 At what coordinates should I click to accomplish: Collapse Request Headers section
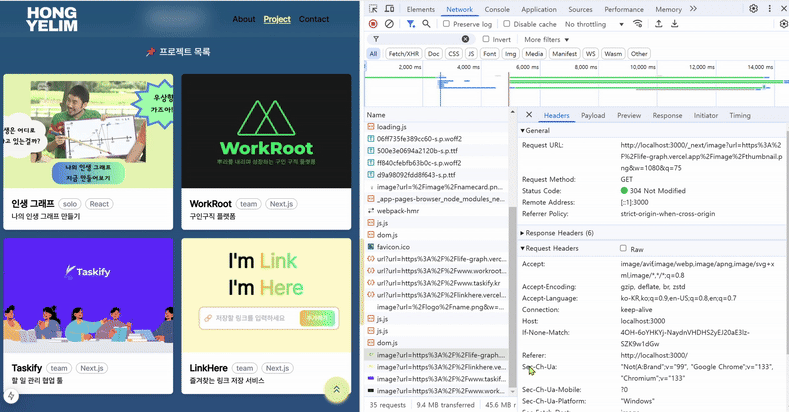(549, 248)
